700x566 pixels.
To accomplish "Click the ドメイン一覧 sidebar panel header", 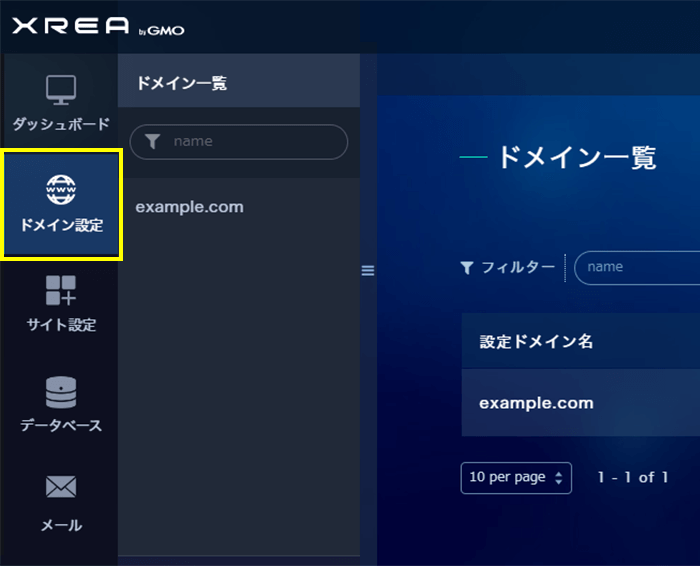I will coord(181,83).
